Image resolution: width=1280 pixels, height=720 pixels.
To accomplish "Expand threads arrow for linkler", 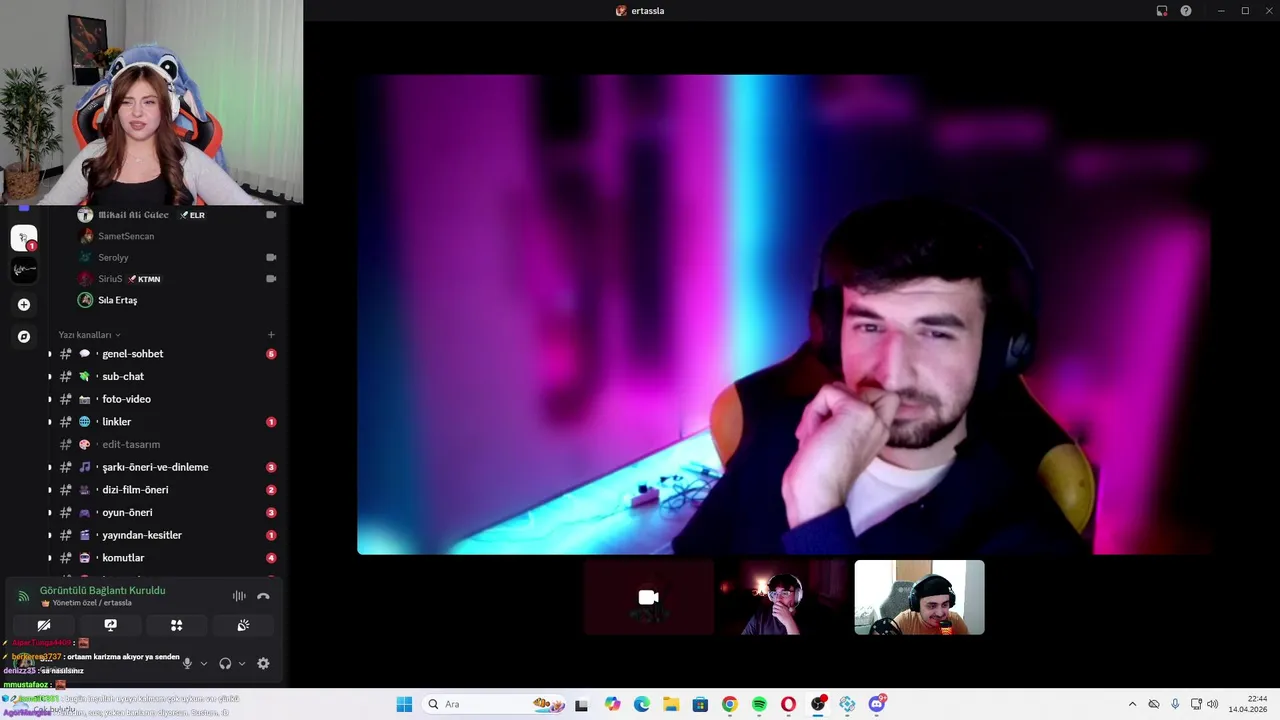I will point(50,422).
